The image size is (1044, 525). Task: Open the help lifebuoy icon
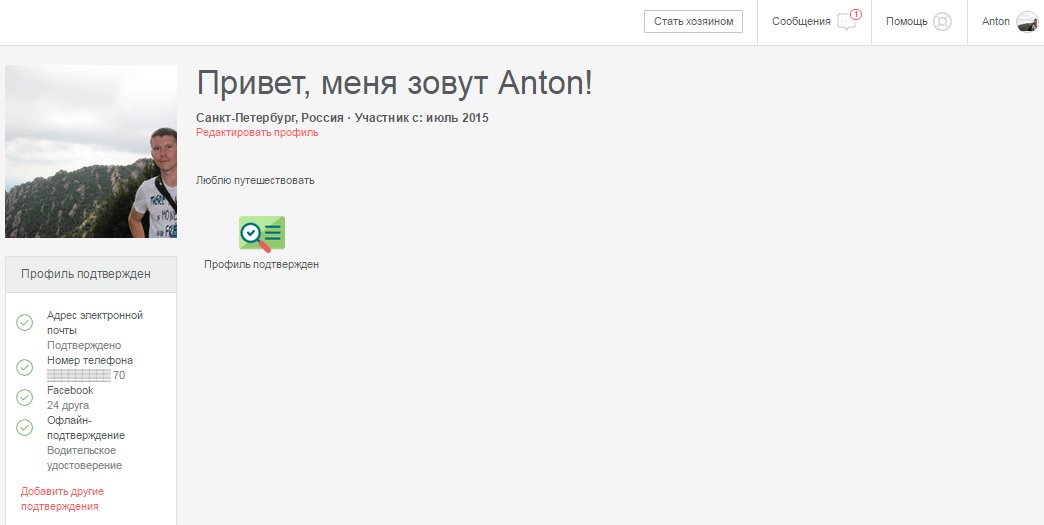coord(942,21)
